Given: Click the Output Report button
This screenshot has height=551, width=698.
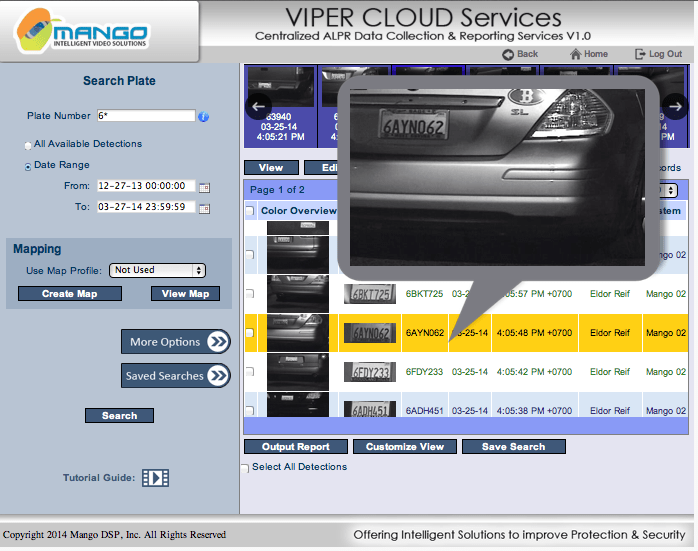Looking at the screenshot, I should 296,447.
